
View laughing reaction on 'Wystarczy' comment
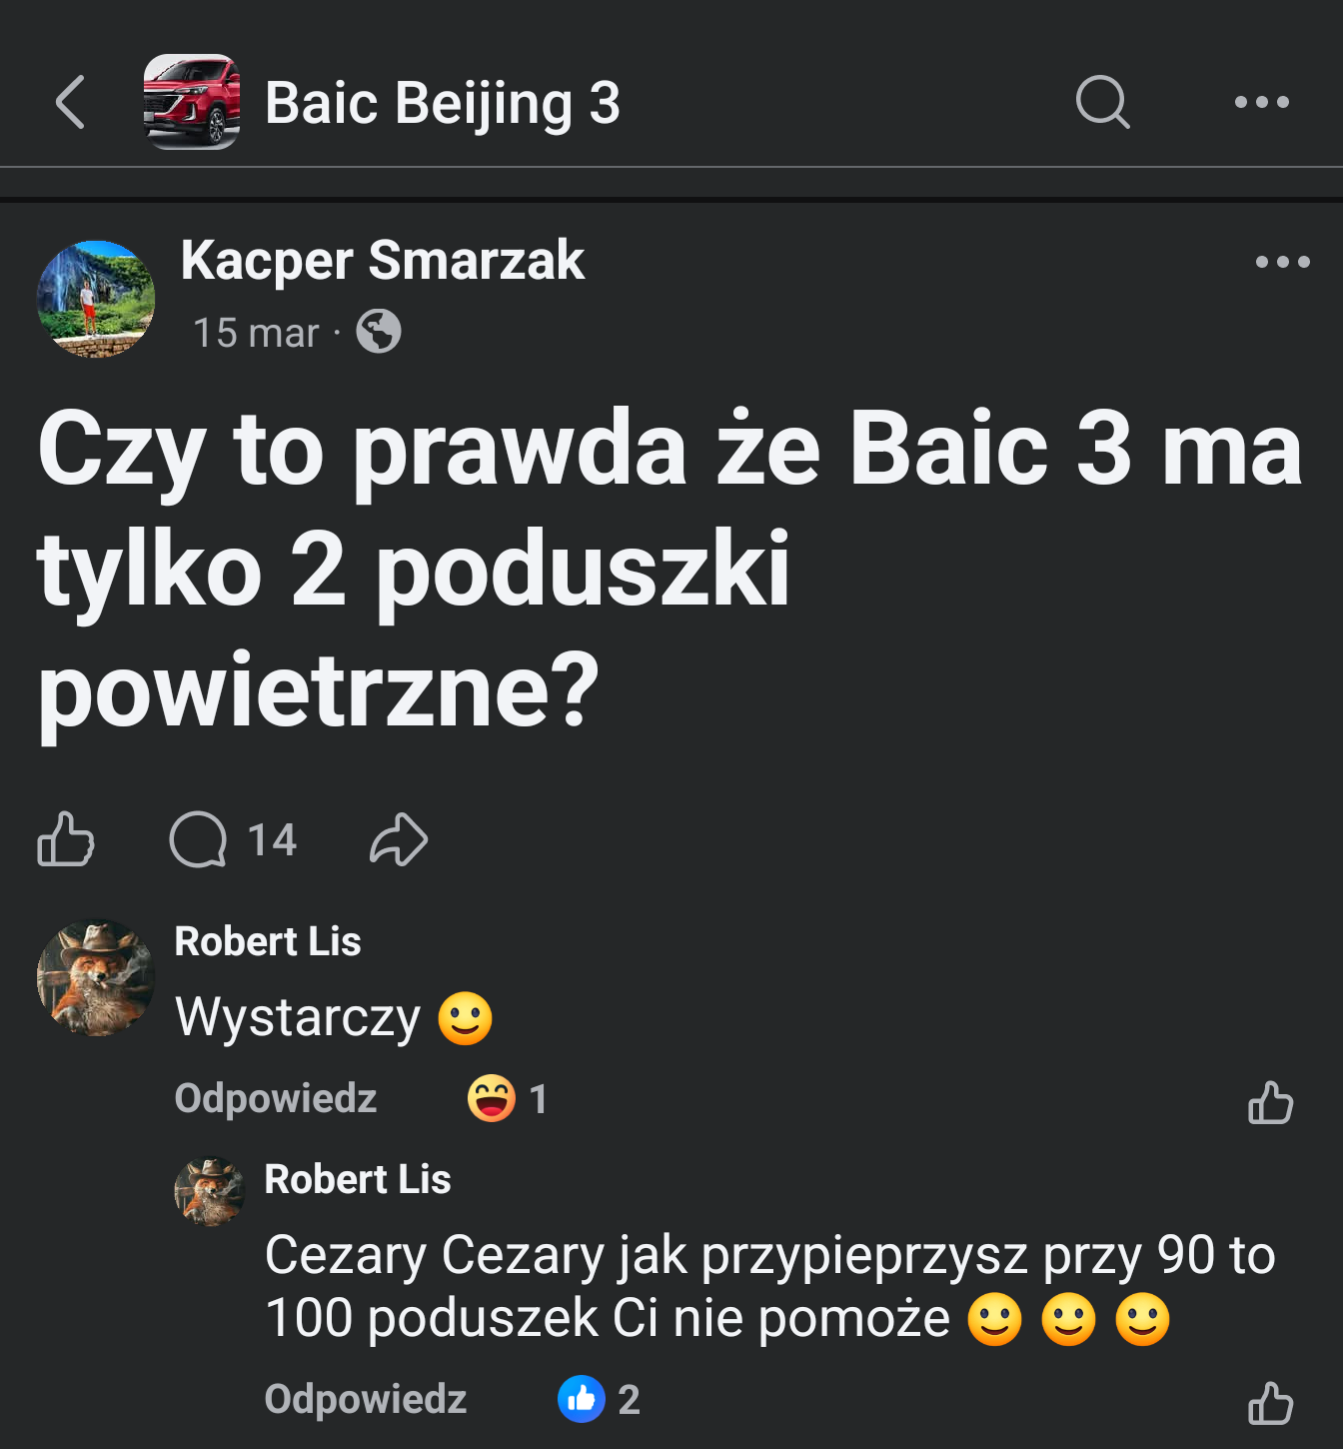507,1099
